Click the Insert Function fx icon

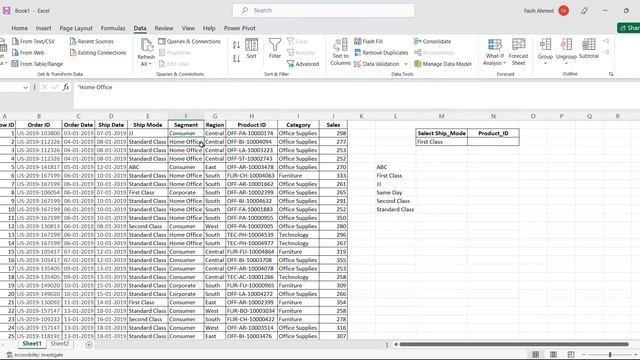(66, 87)
